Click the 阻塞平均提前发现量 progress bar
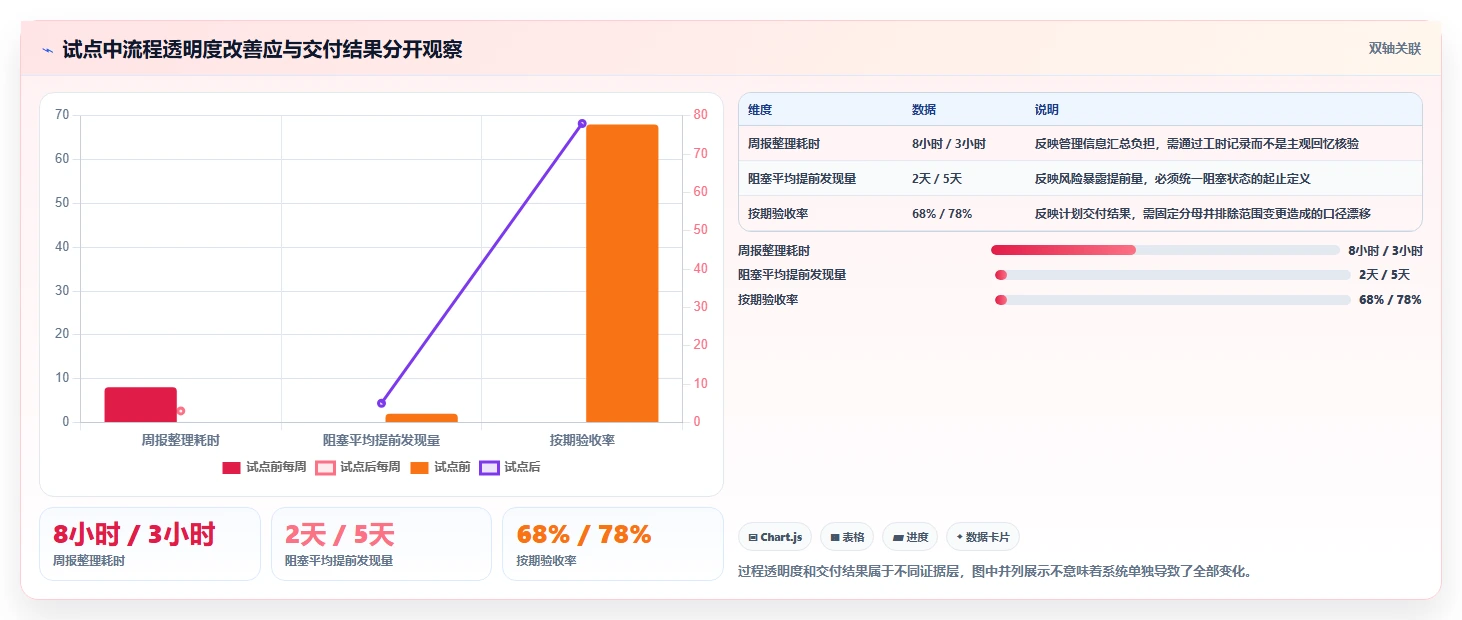The height and width of the screenshot is (620, 1462). 1173,275
